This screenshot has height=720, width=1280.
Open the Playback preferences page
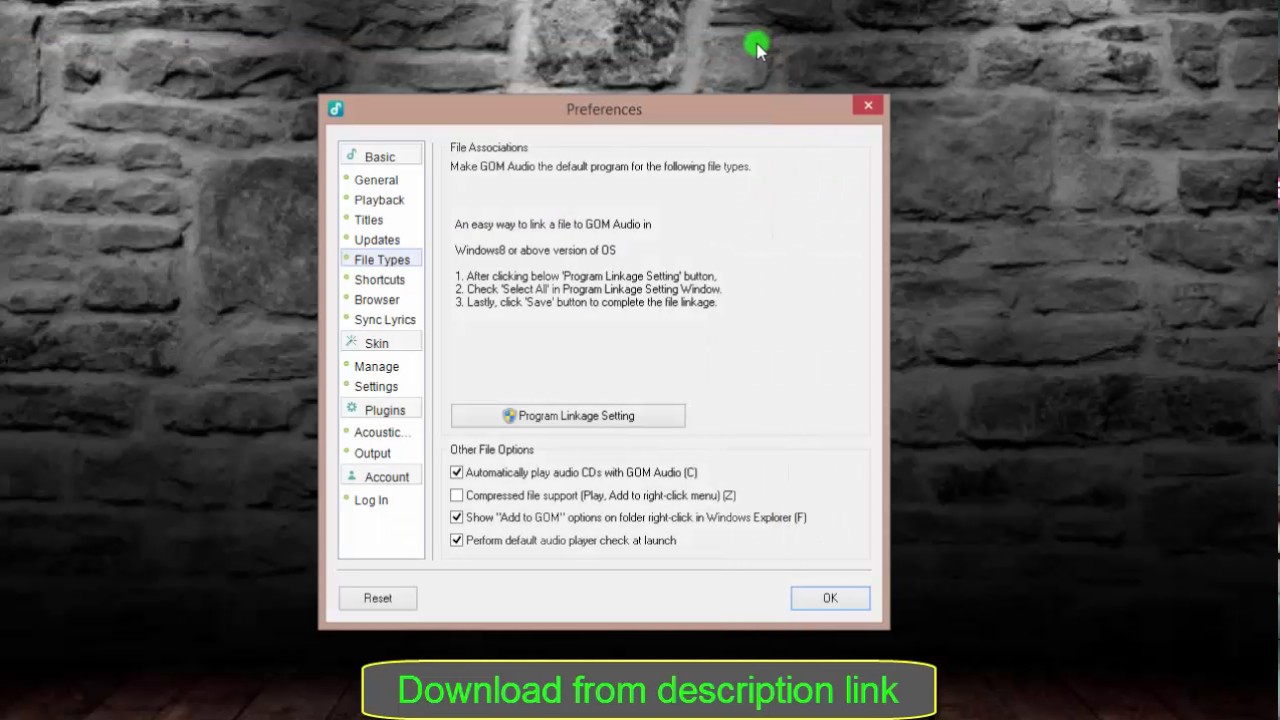[x=379, y=200]
